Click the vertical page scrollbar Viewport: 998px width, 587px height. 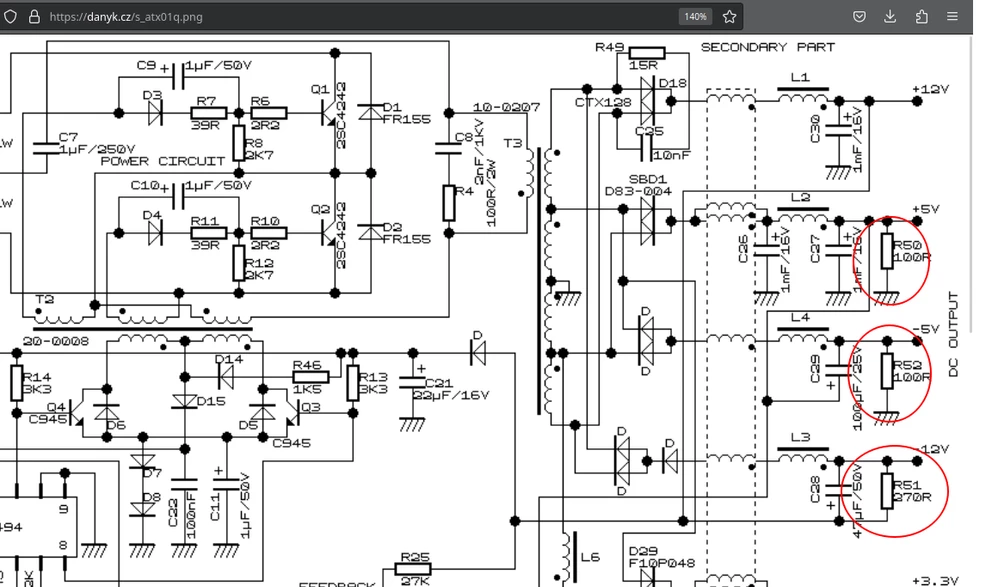tap(971, 185)
